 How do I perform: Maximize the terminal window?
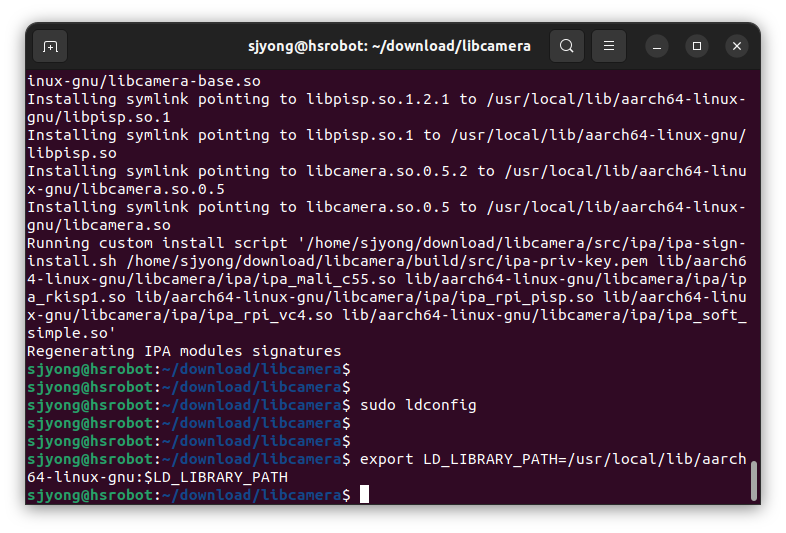point(697,47)
